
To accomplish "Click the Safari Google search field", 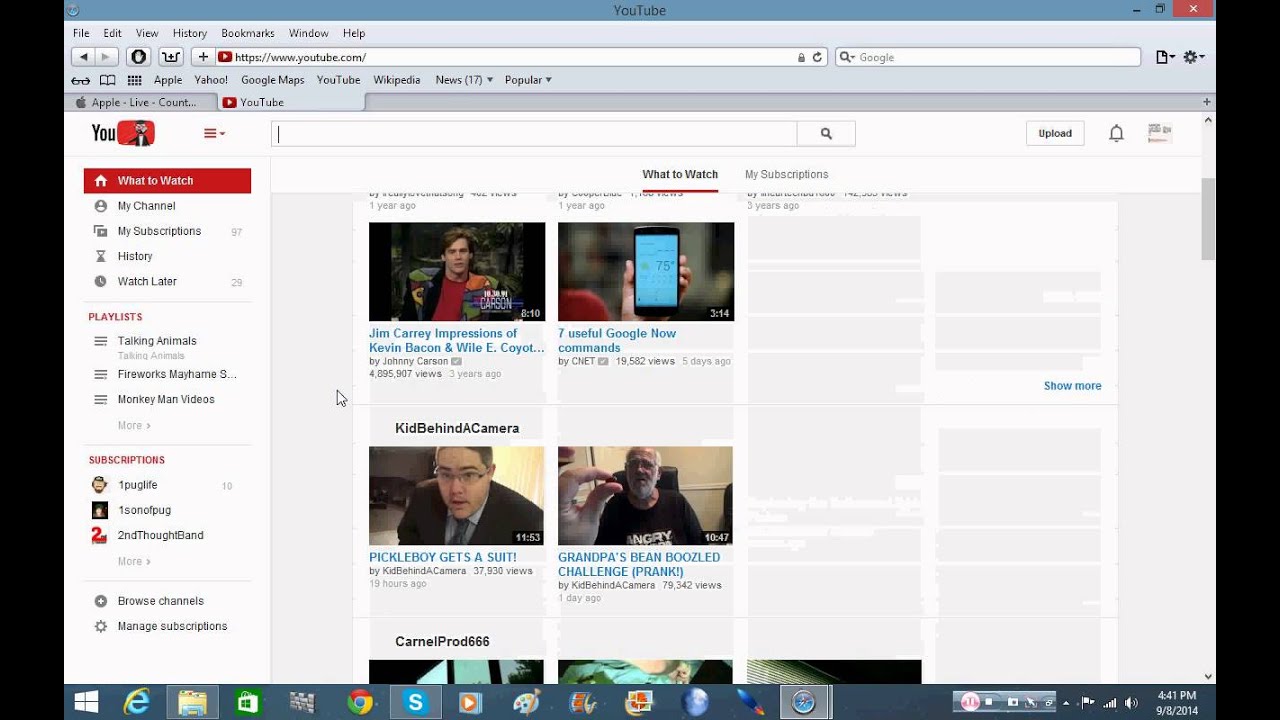I will pos(988,57).
